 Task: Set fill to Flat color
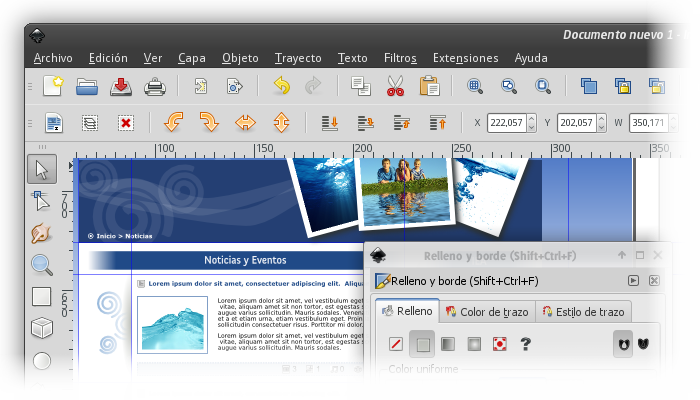coord(422,344)
